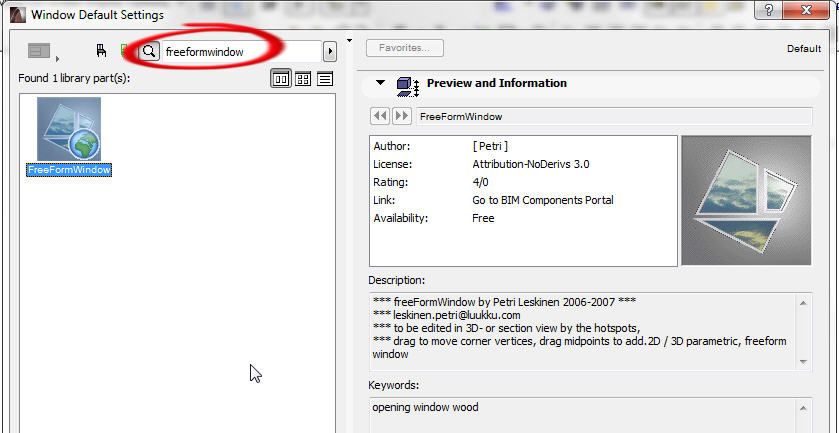Close the Window Default Settings dialog
This screenshot has height=433, width=839.
pyautogui.click(x=807, y=10)
